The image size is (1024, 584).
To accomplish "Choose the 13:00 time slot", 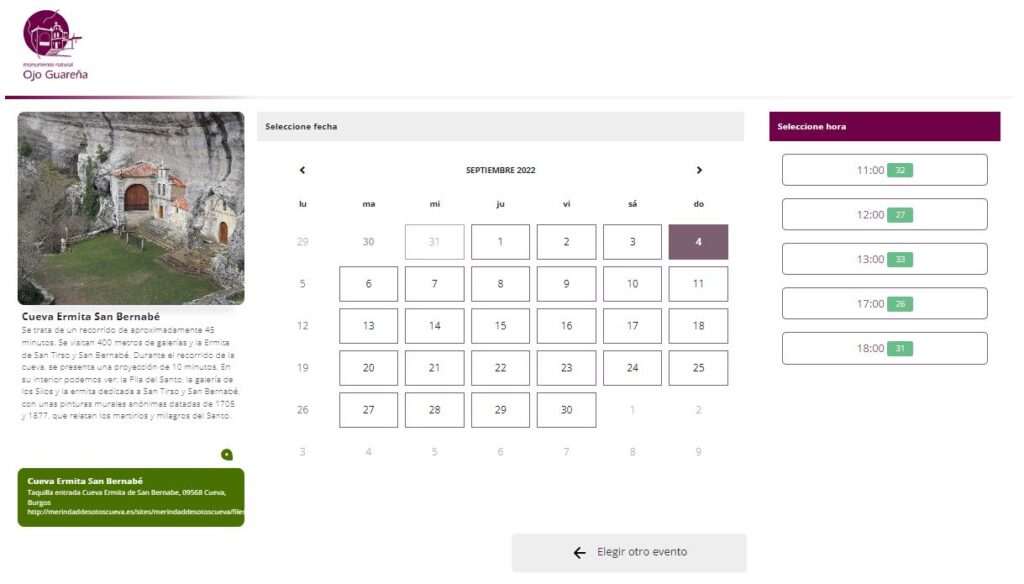I will tap(884, 259).
